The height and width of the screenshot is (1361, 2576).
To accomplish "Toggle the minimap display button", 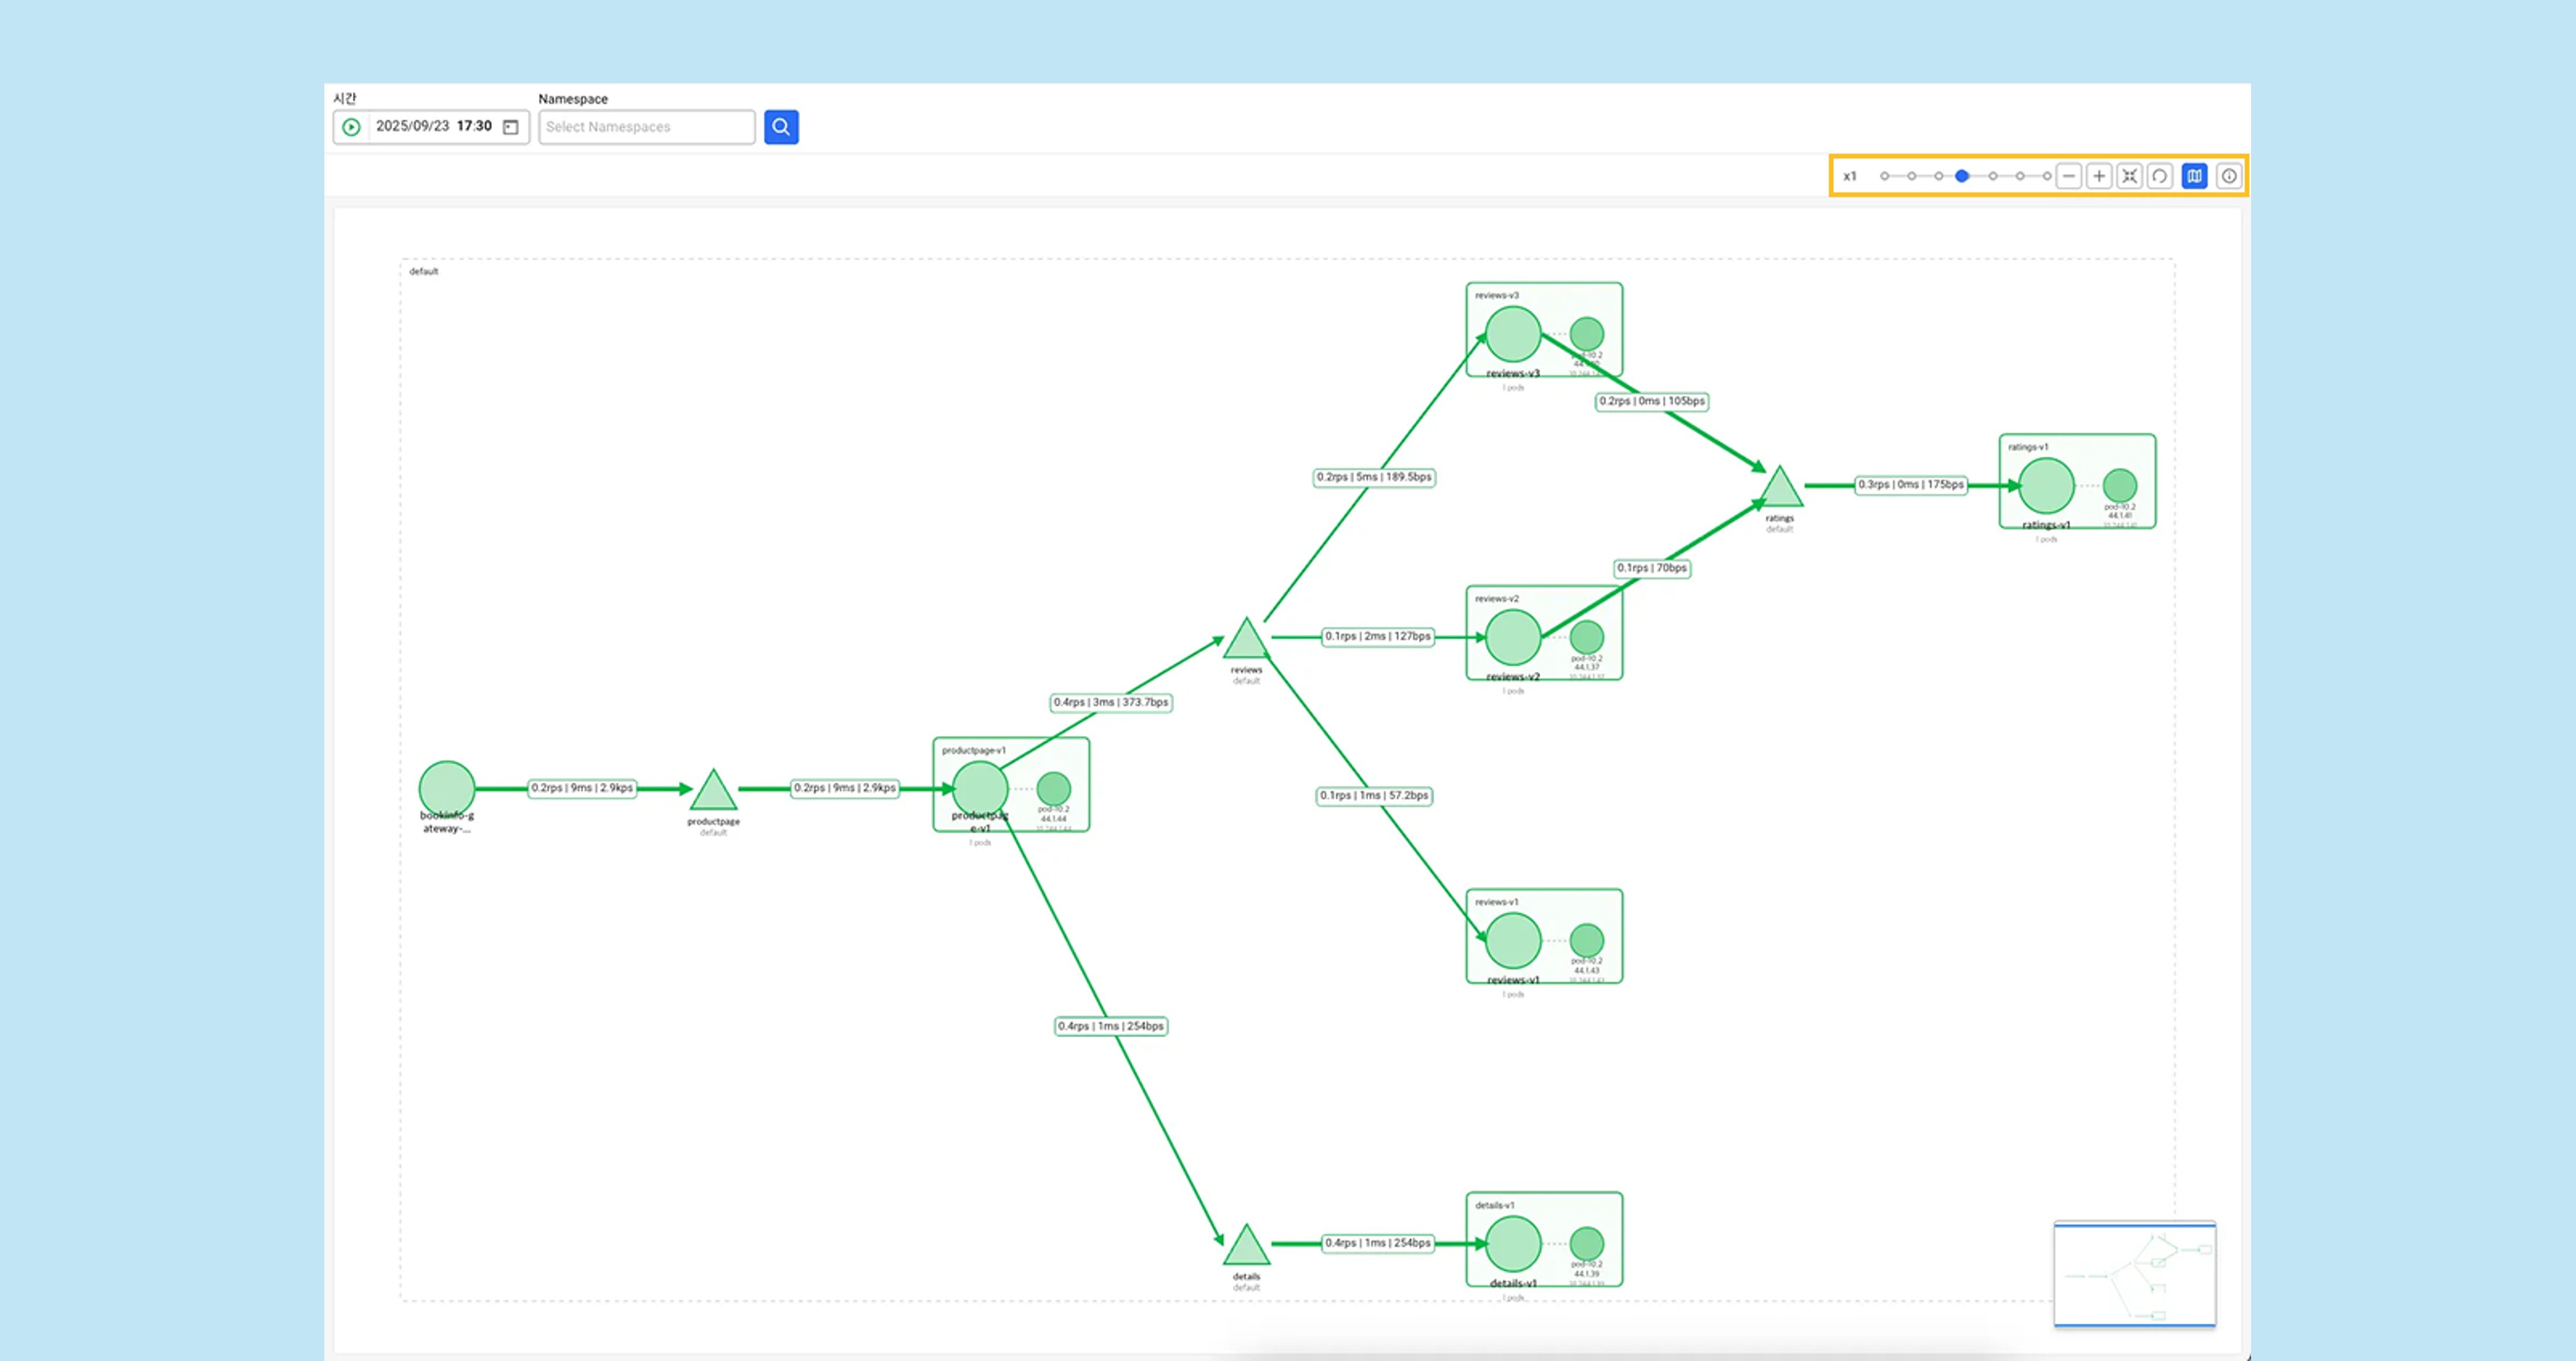I will [2194, 176].
